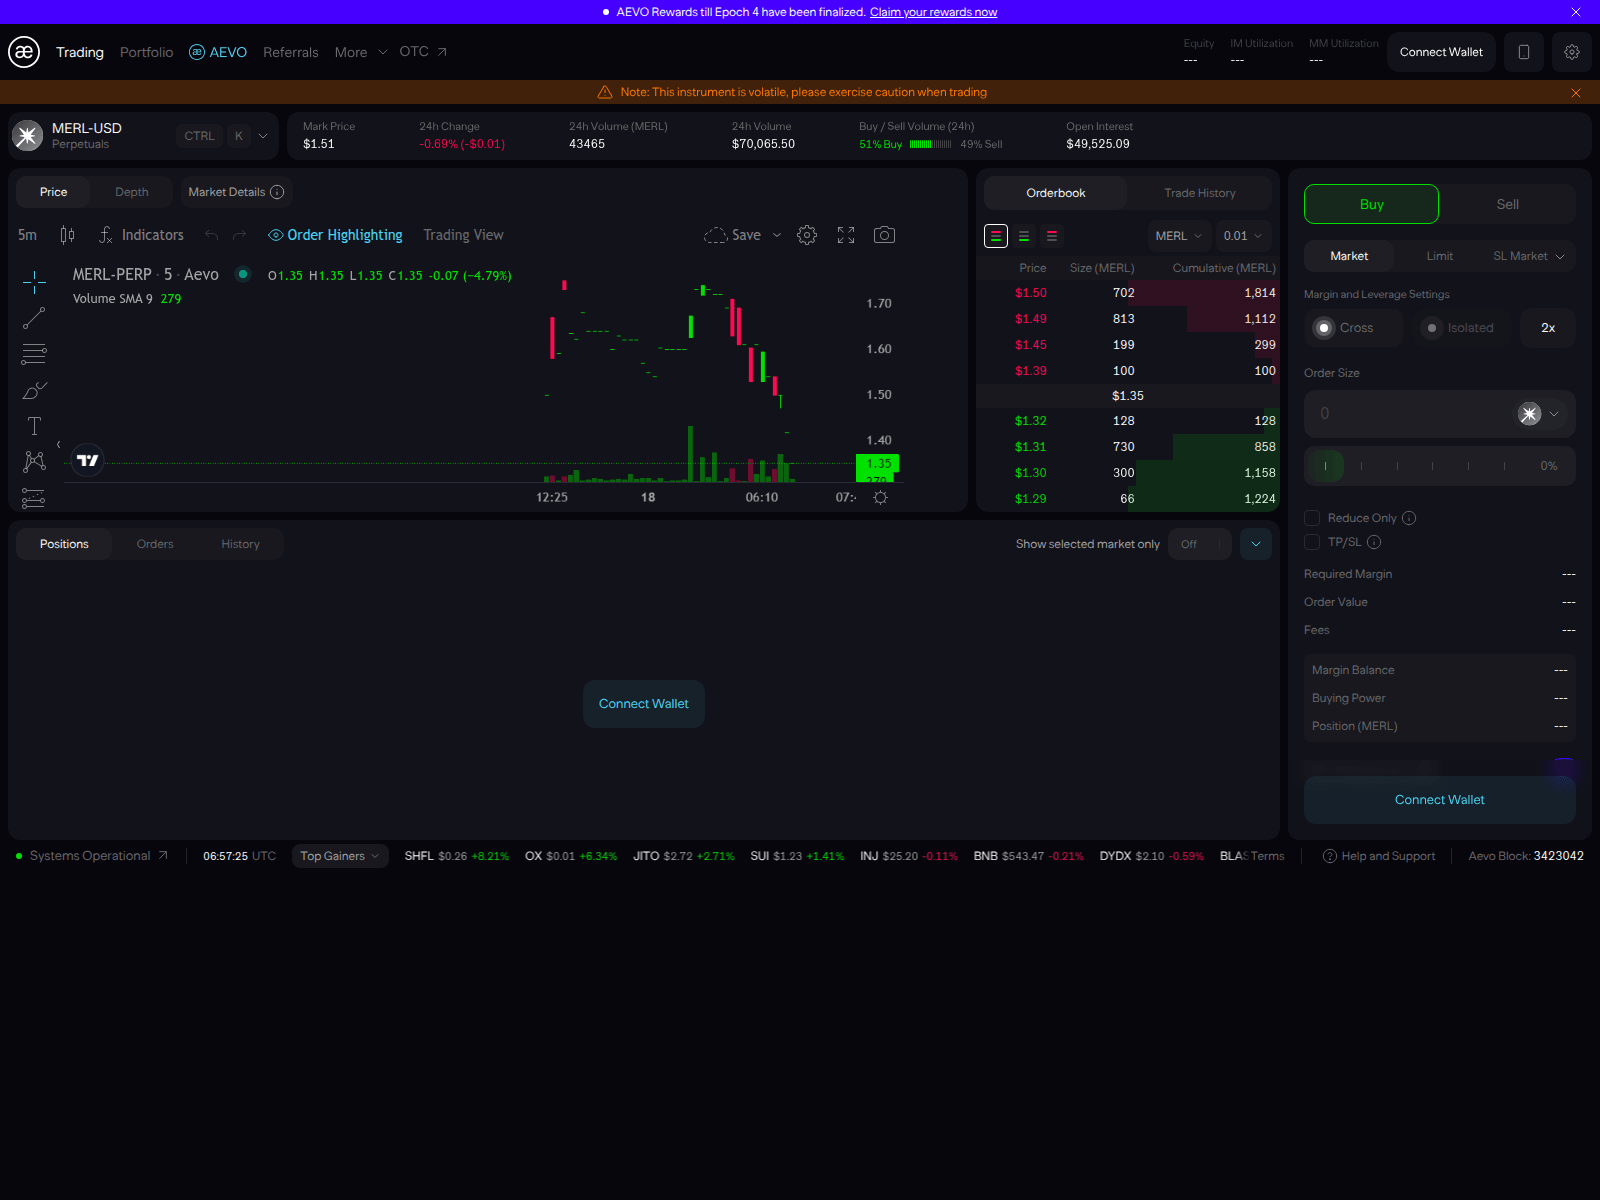Show both bids and asks orderbook view
Screen dimensions: 1600x1200
click(996, 236)
